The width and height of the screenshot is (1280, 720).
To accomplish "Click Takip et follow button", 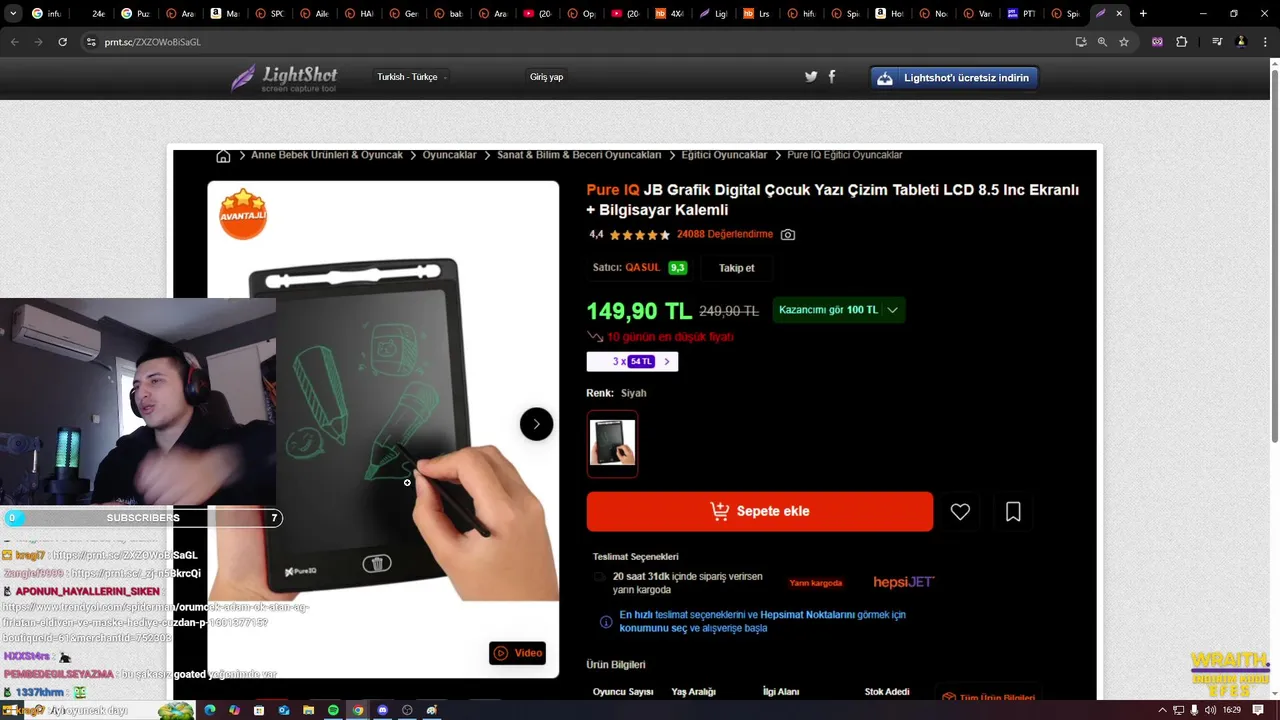I will [x=736, y=268].
